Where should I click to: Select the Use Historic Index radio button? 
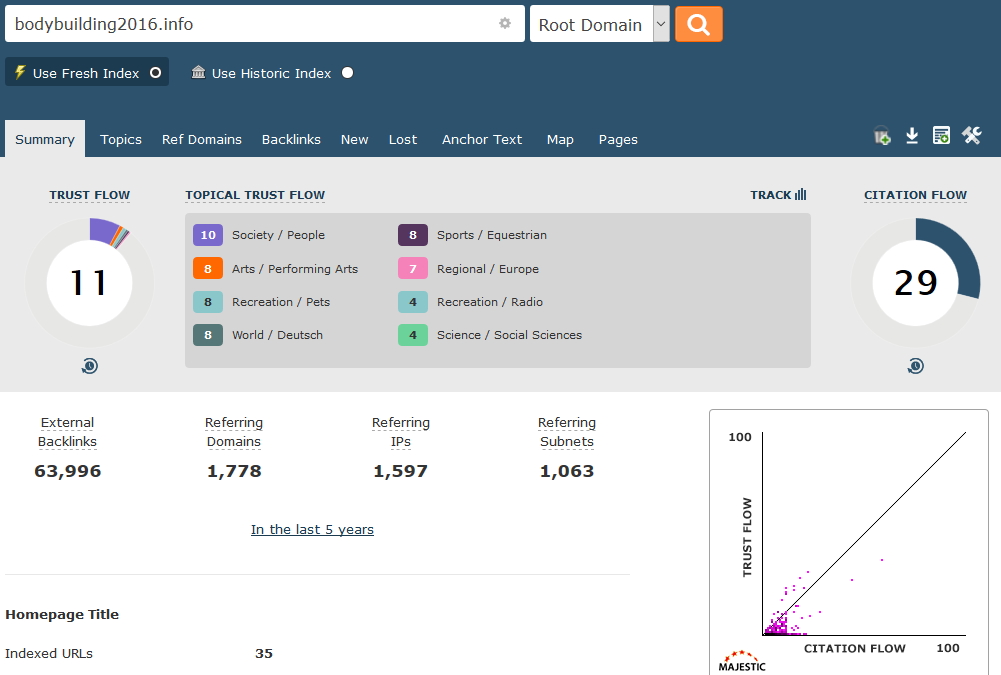(x=347, y=73)
